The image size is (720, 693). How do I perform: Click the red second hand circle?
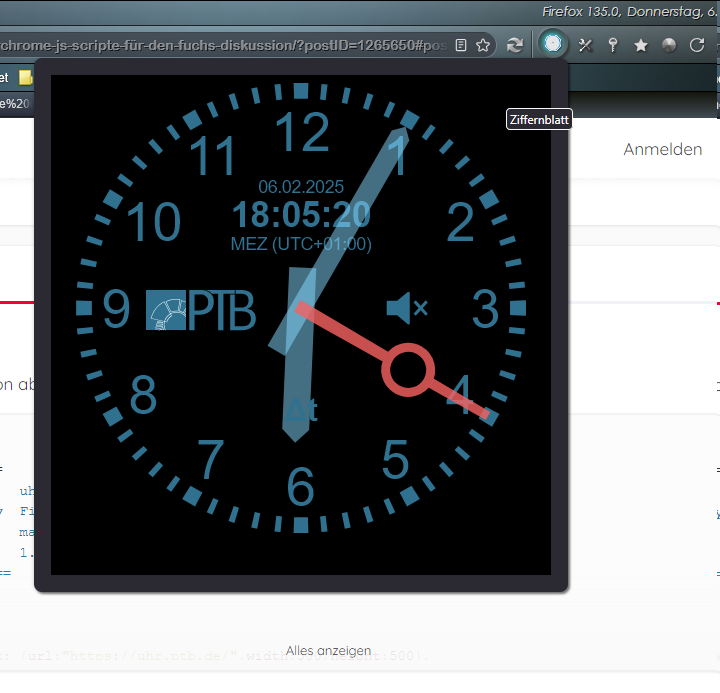[x=408, y=370]
